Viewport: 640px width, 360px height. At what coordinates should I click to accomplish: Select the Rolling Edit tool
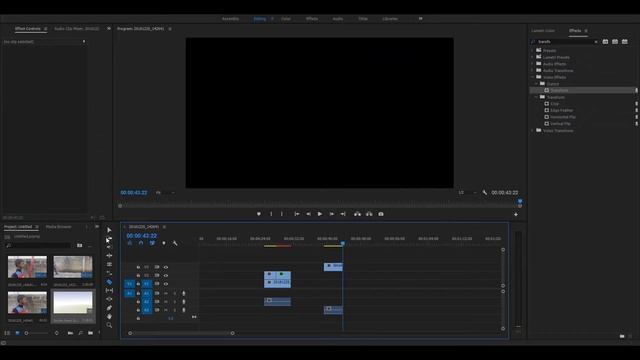[x=109, y=256]
